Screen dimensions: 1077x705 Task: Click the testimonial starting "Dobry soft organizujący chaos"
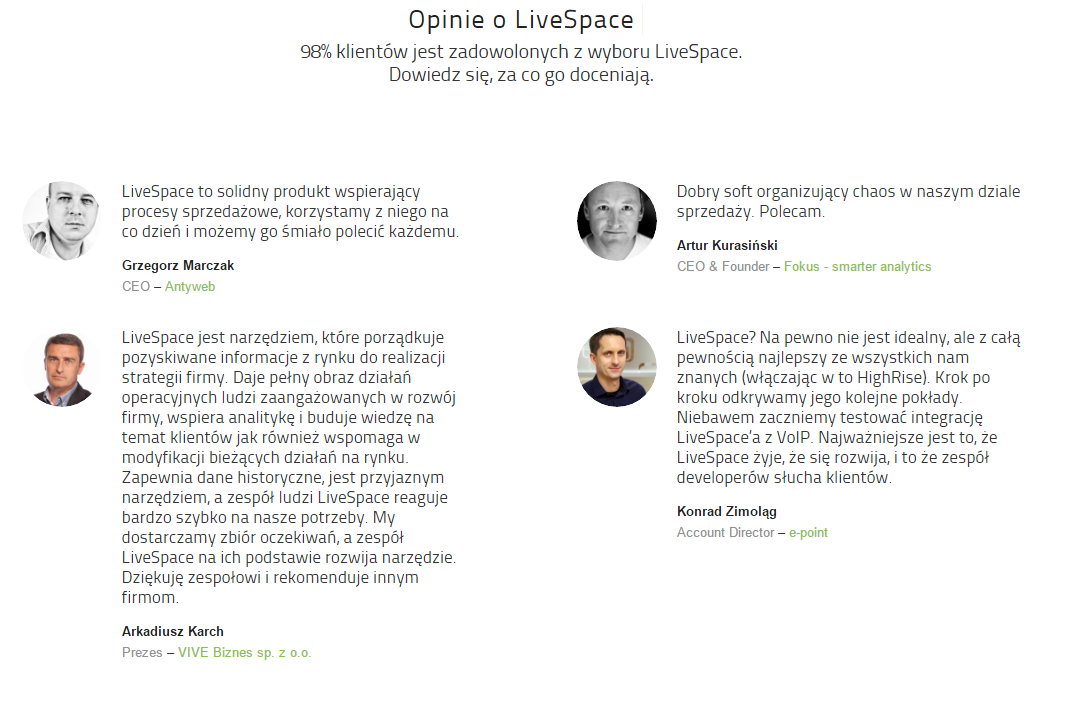coord(848,201)
